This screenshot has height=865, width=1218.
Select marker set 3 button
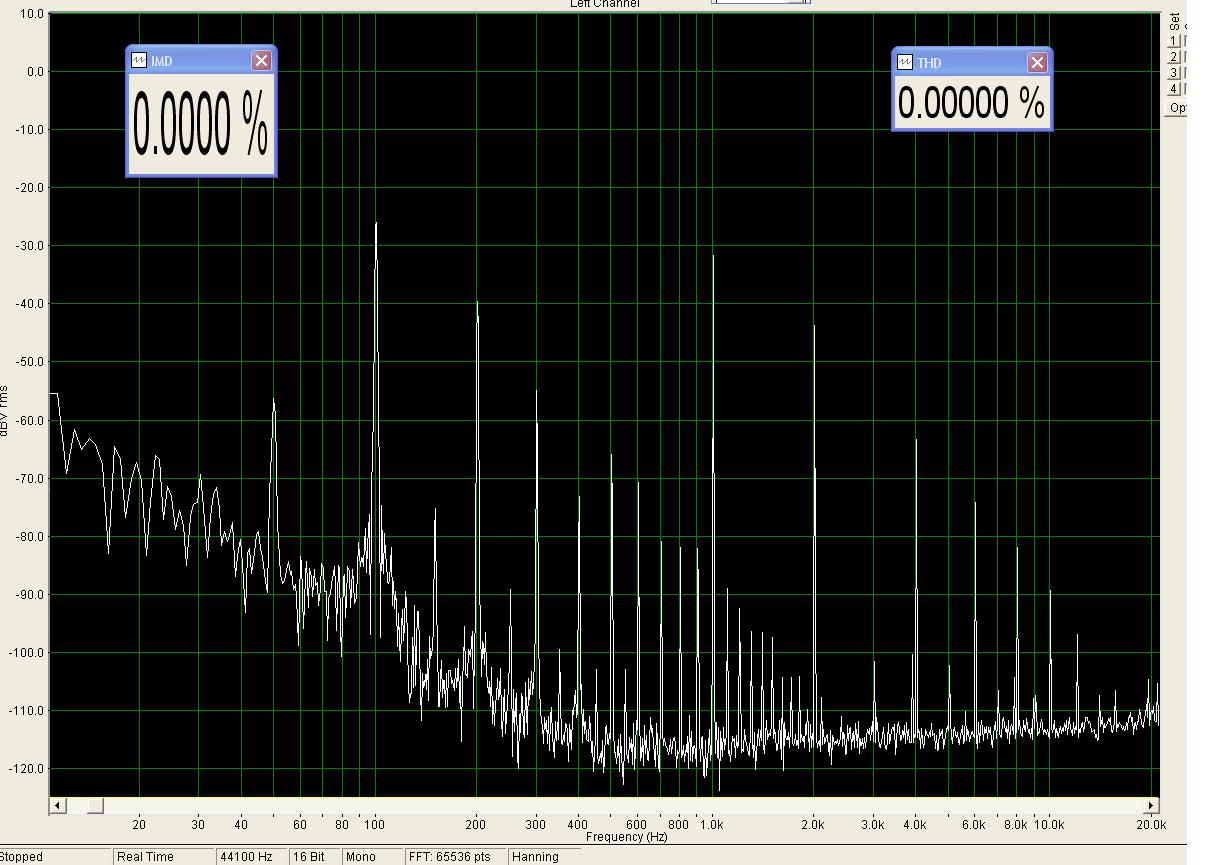(1174, 73)
